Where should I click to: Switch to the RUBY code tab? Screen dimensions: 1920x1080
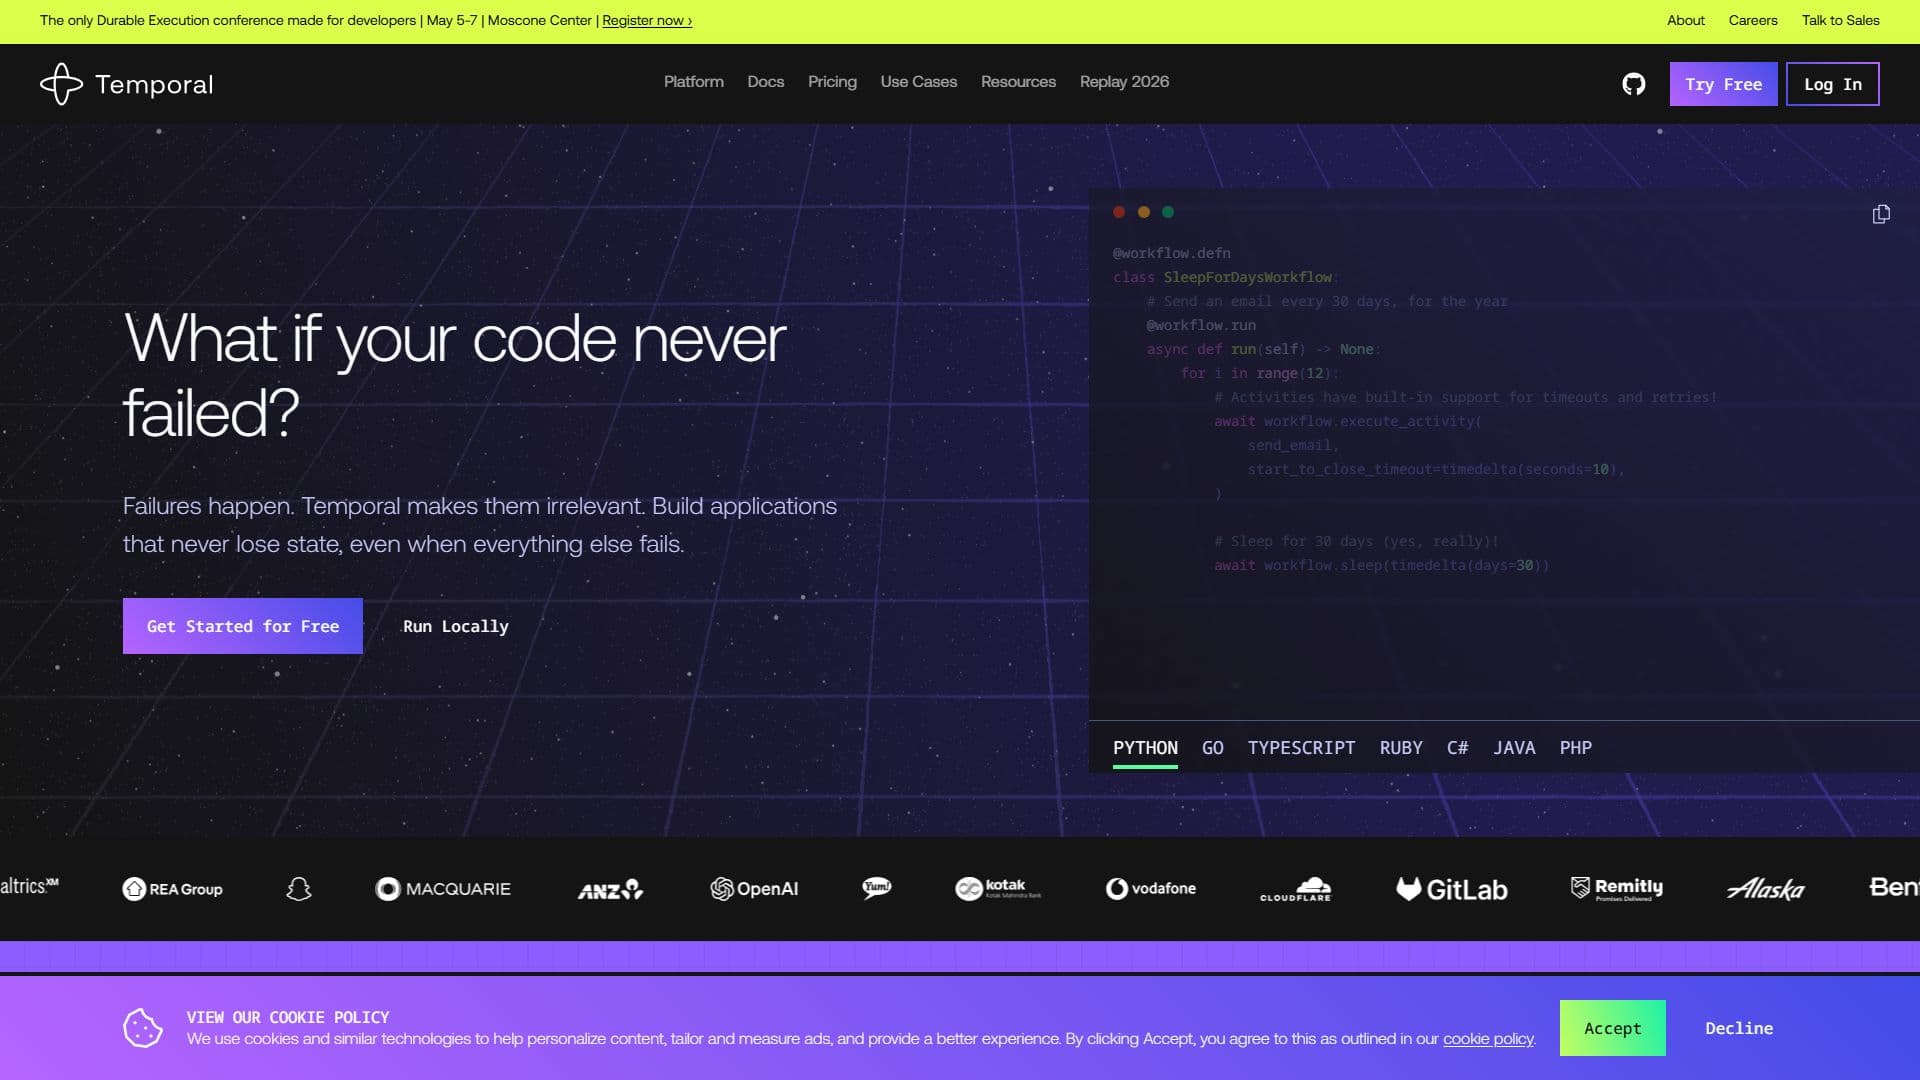point(1400,748)
